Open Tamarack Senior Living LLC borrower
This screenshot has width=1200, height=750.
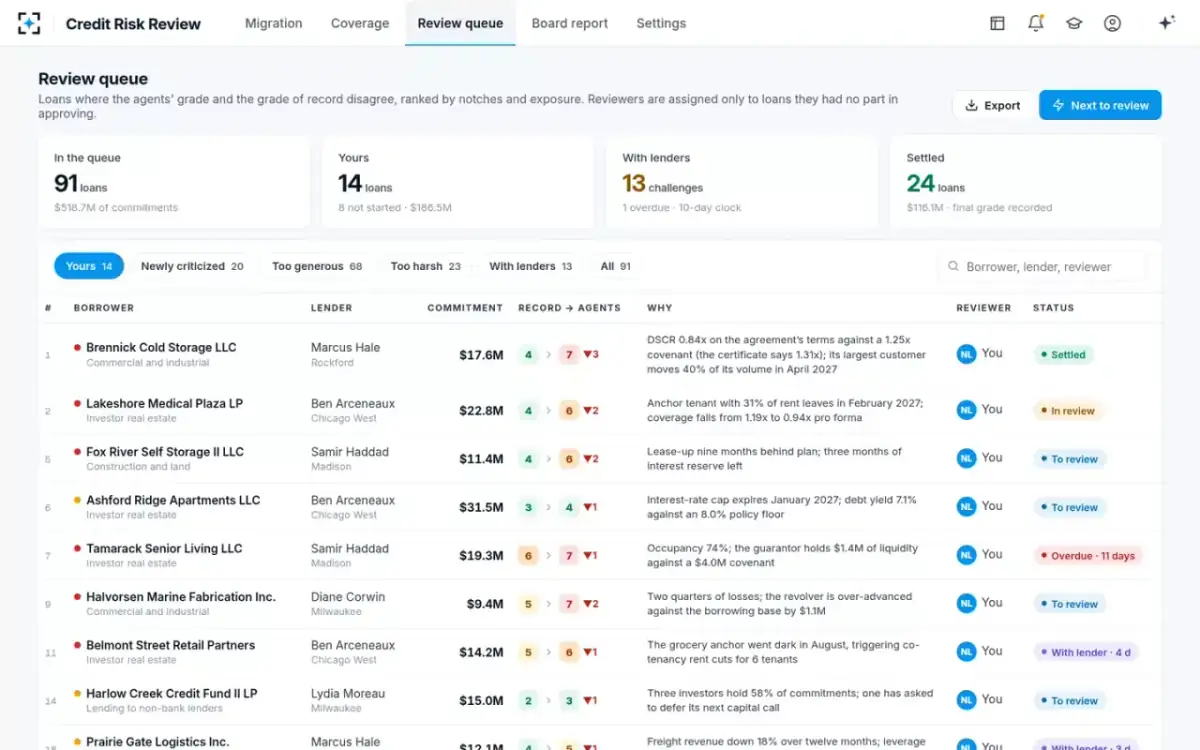[164, 548]
